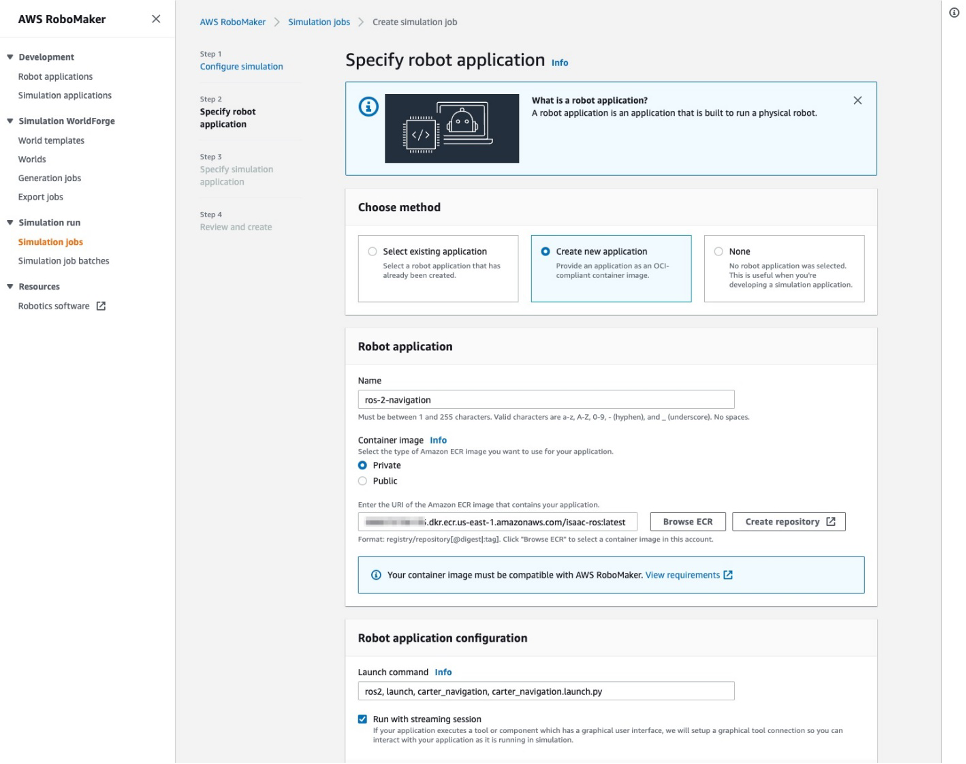
Task: Dismiss the robot application info banner
Action: pyautogui.click(x=858, y=100)
